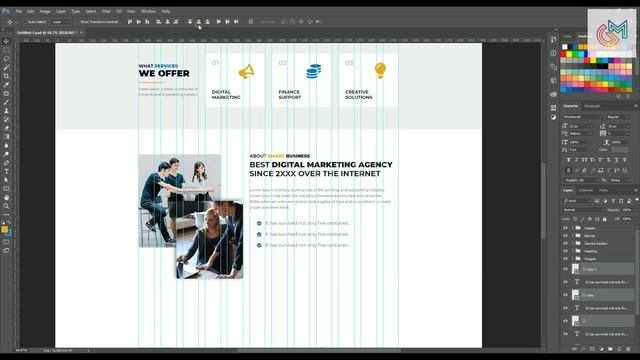The width and height of the screenshot is (640, 360).
Task: Open the Window menu
Action: 148,11
